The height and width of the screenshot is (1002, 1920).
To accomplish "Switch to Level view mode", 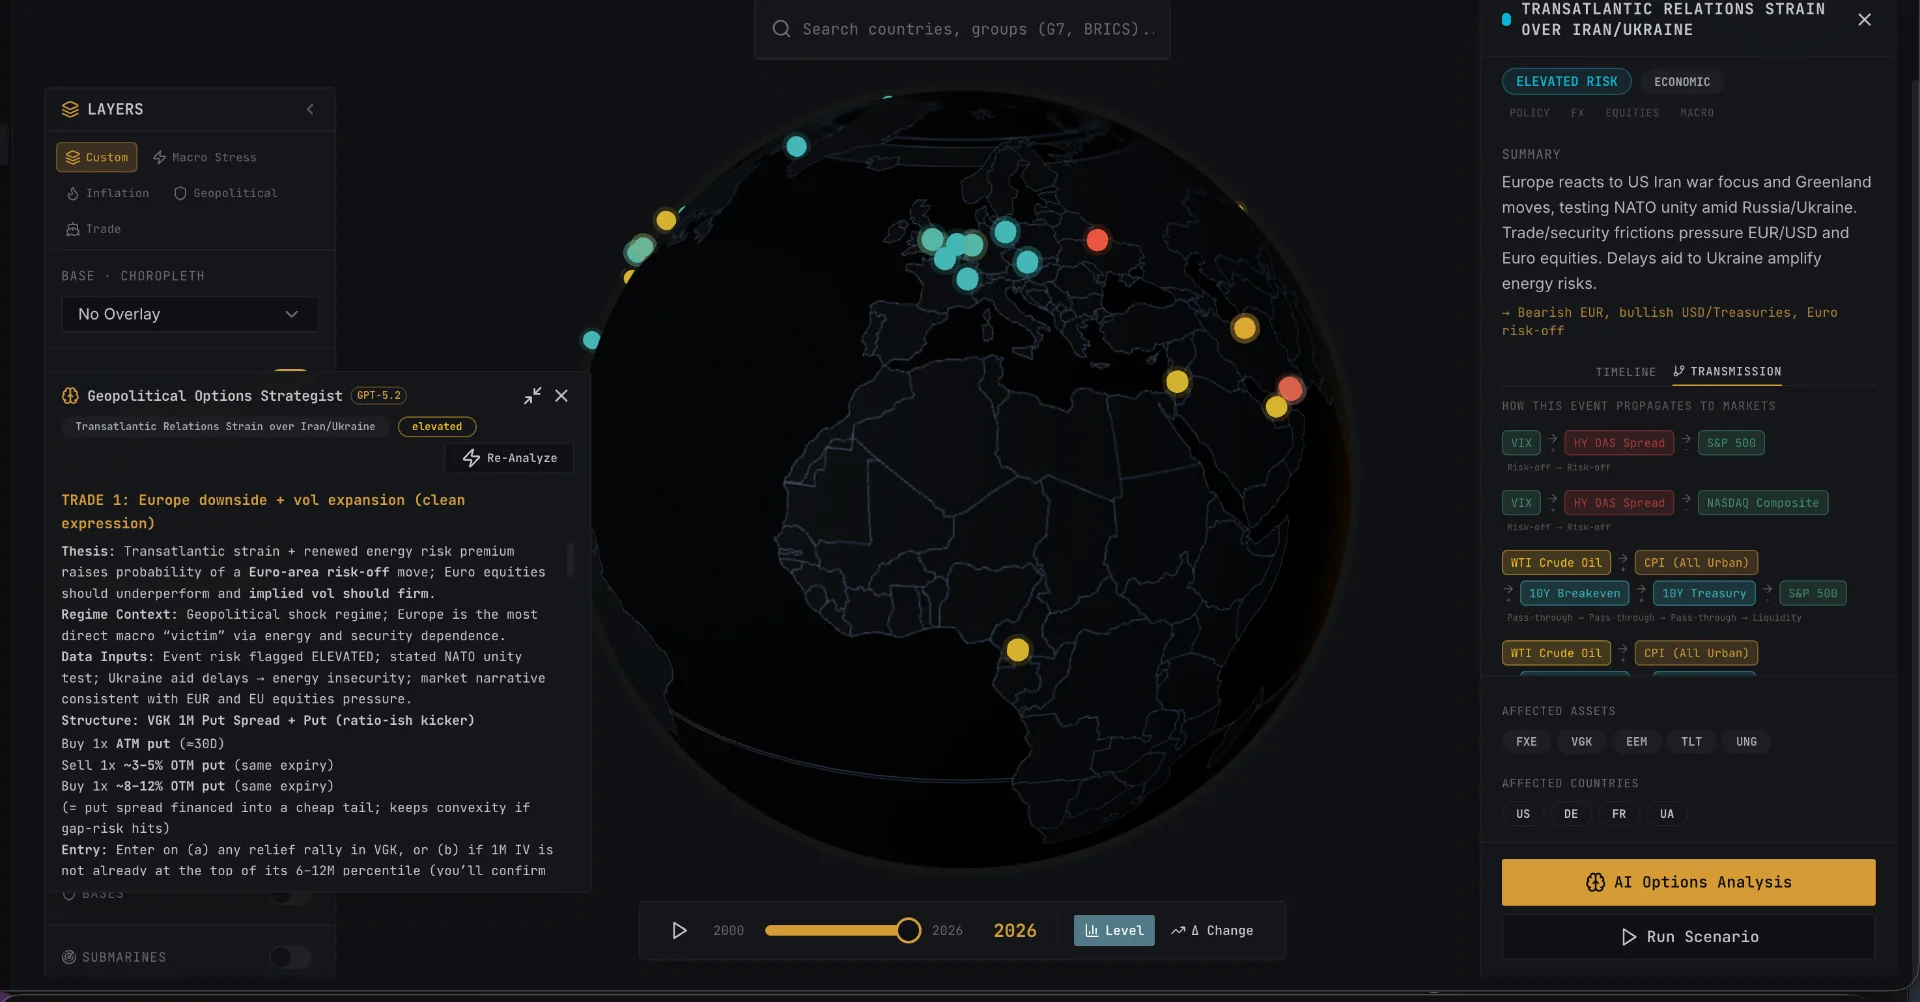I will coord(1114,931).
